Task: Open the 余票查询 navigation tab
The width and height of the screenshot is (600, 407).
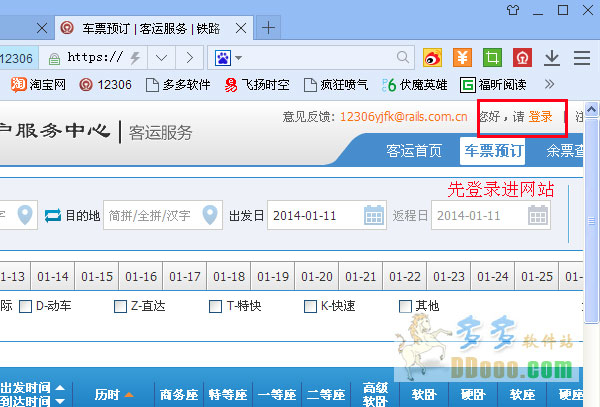Action: click(565, 151)
